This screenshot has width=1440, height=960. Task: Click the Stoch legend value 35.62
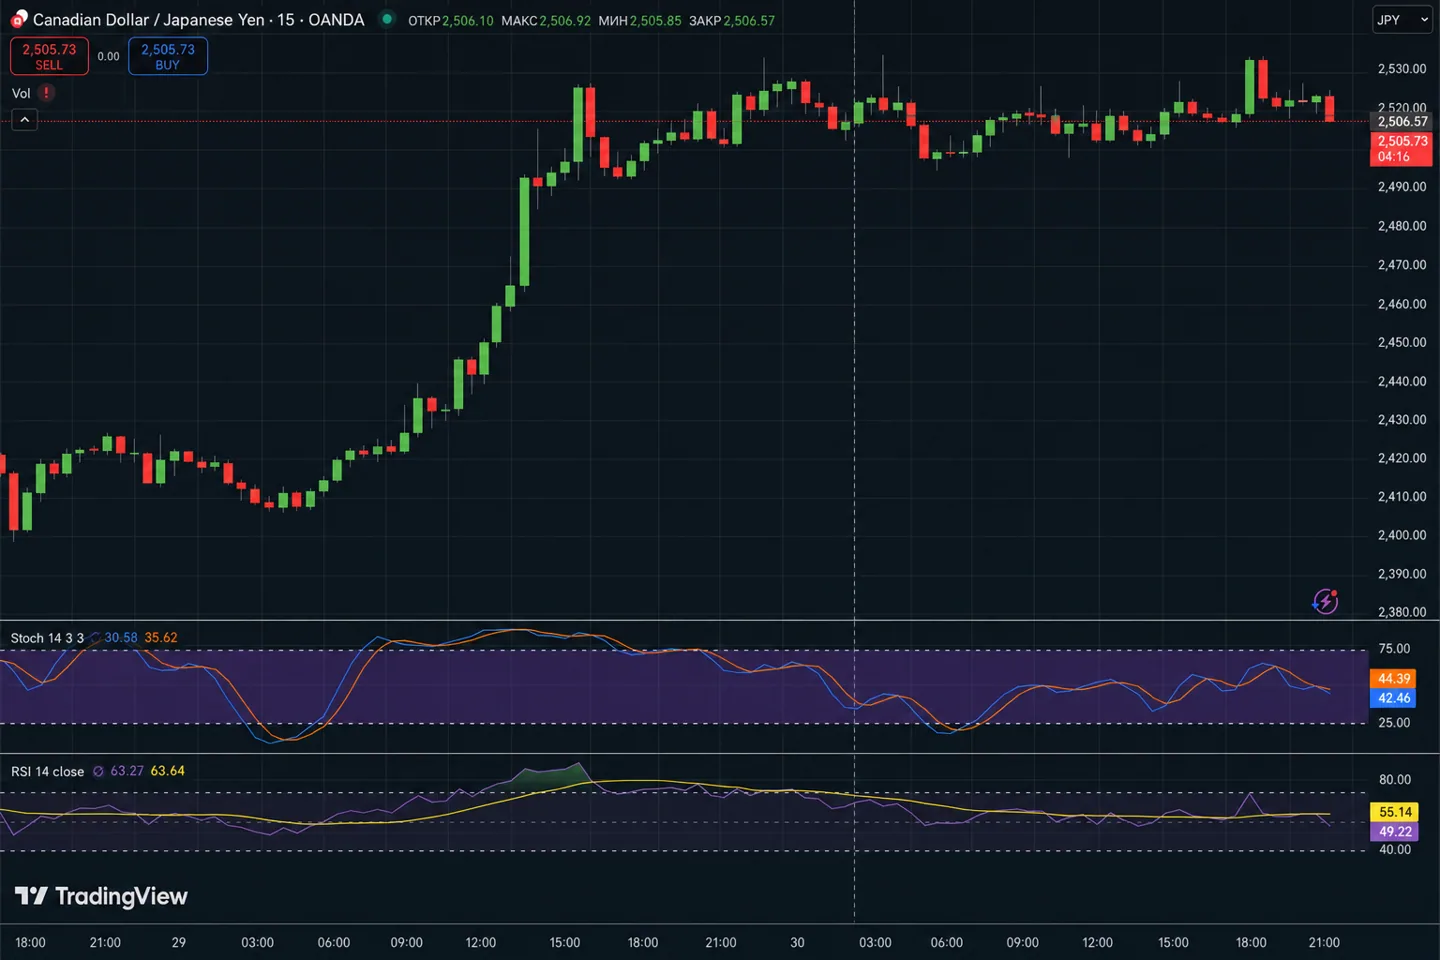coord(161,638)
